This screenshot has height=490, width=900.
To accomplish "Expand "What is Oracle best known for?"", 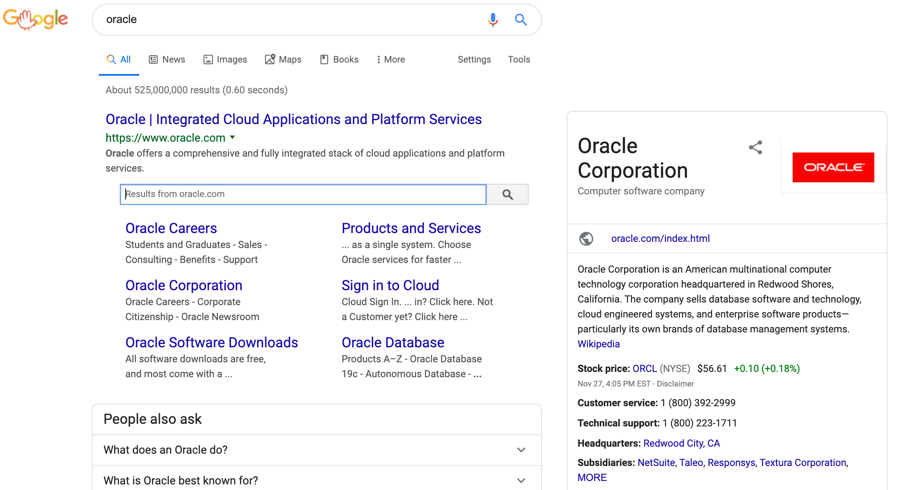I will [316, 480].
